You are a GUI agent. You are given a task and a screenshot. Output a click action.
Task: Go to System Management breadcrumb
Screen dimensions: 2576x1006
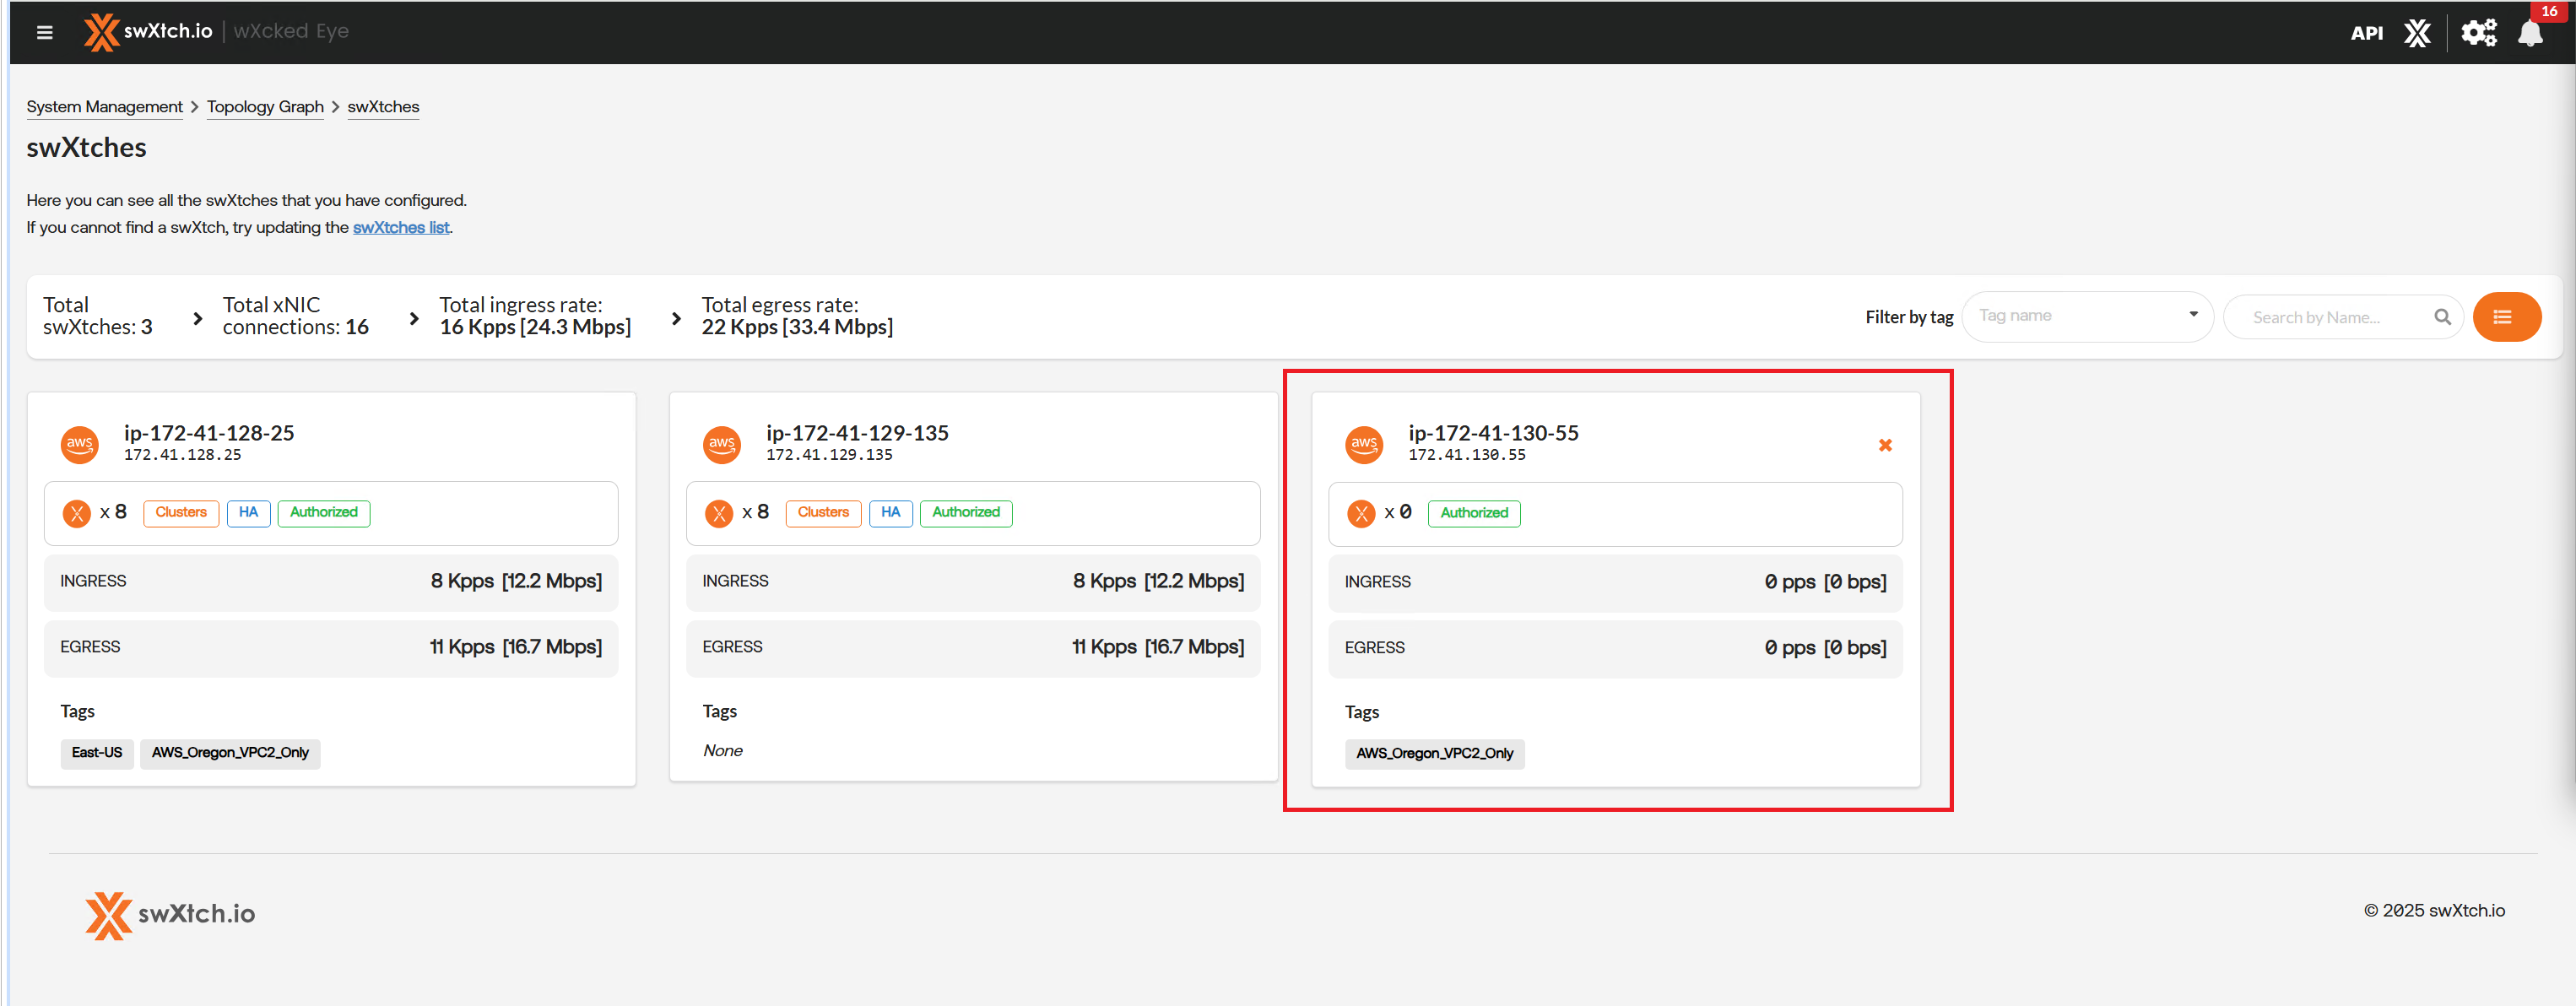[x=104, y=107]
